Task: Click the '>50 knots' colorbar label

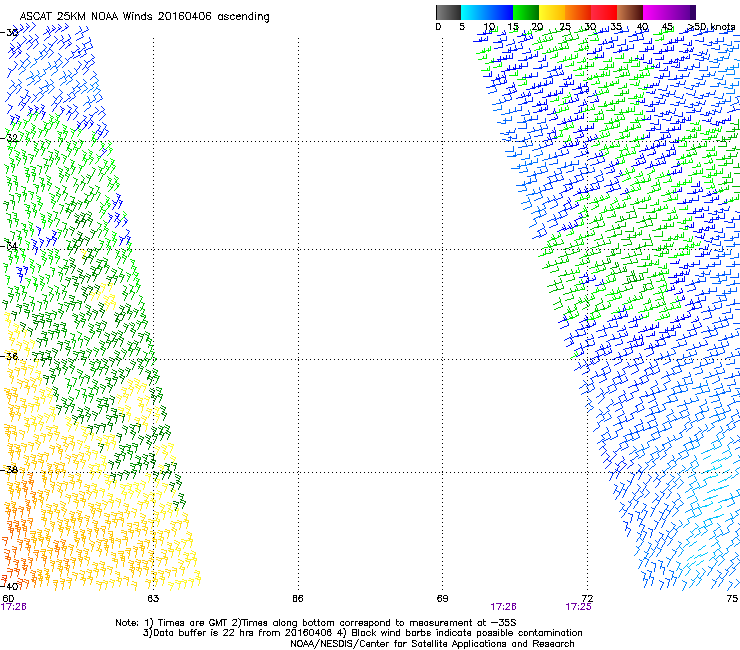Action: coord(712,27)
